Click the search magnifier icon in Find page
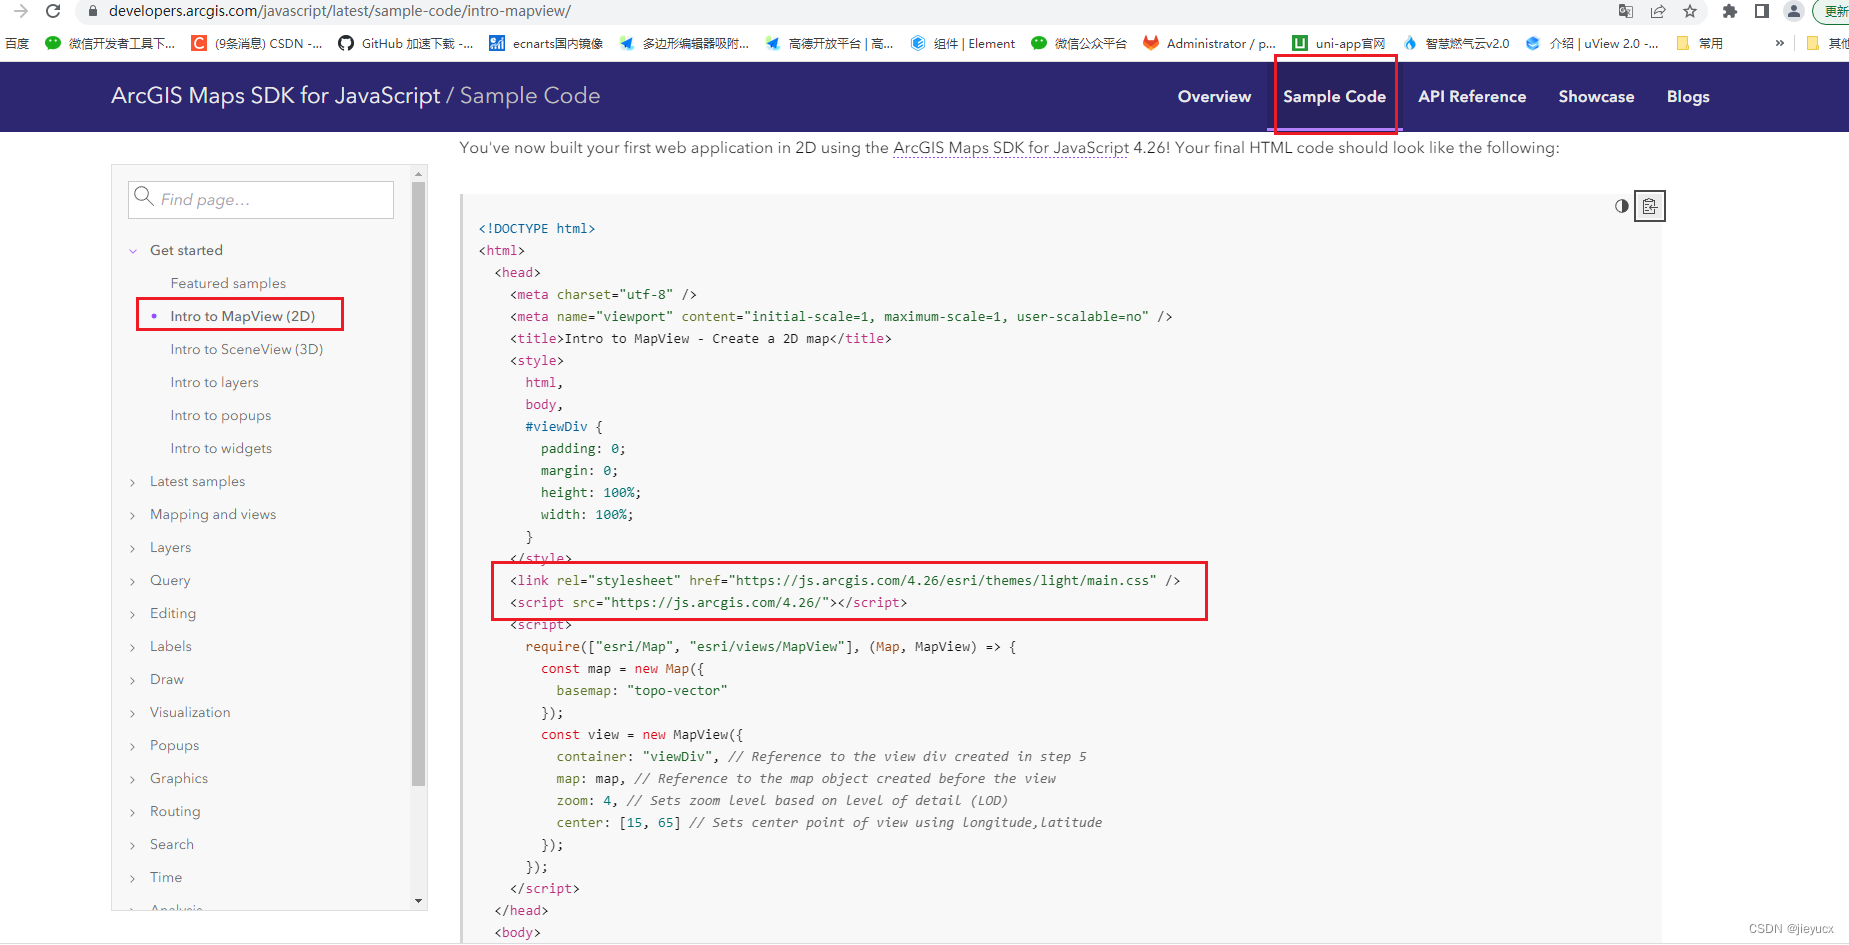Screen dimensions: 1849x945 (x=144, y=196)
